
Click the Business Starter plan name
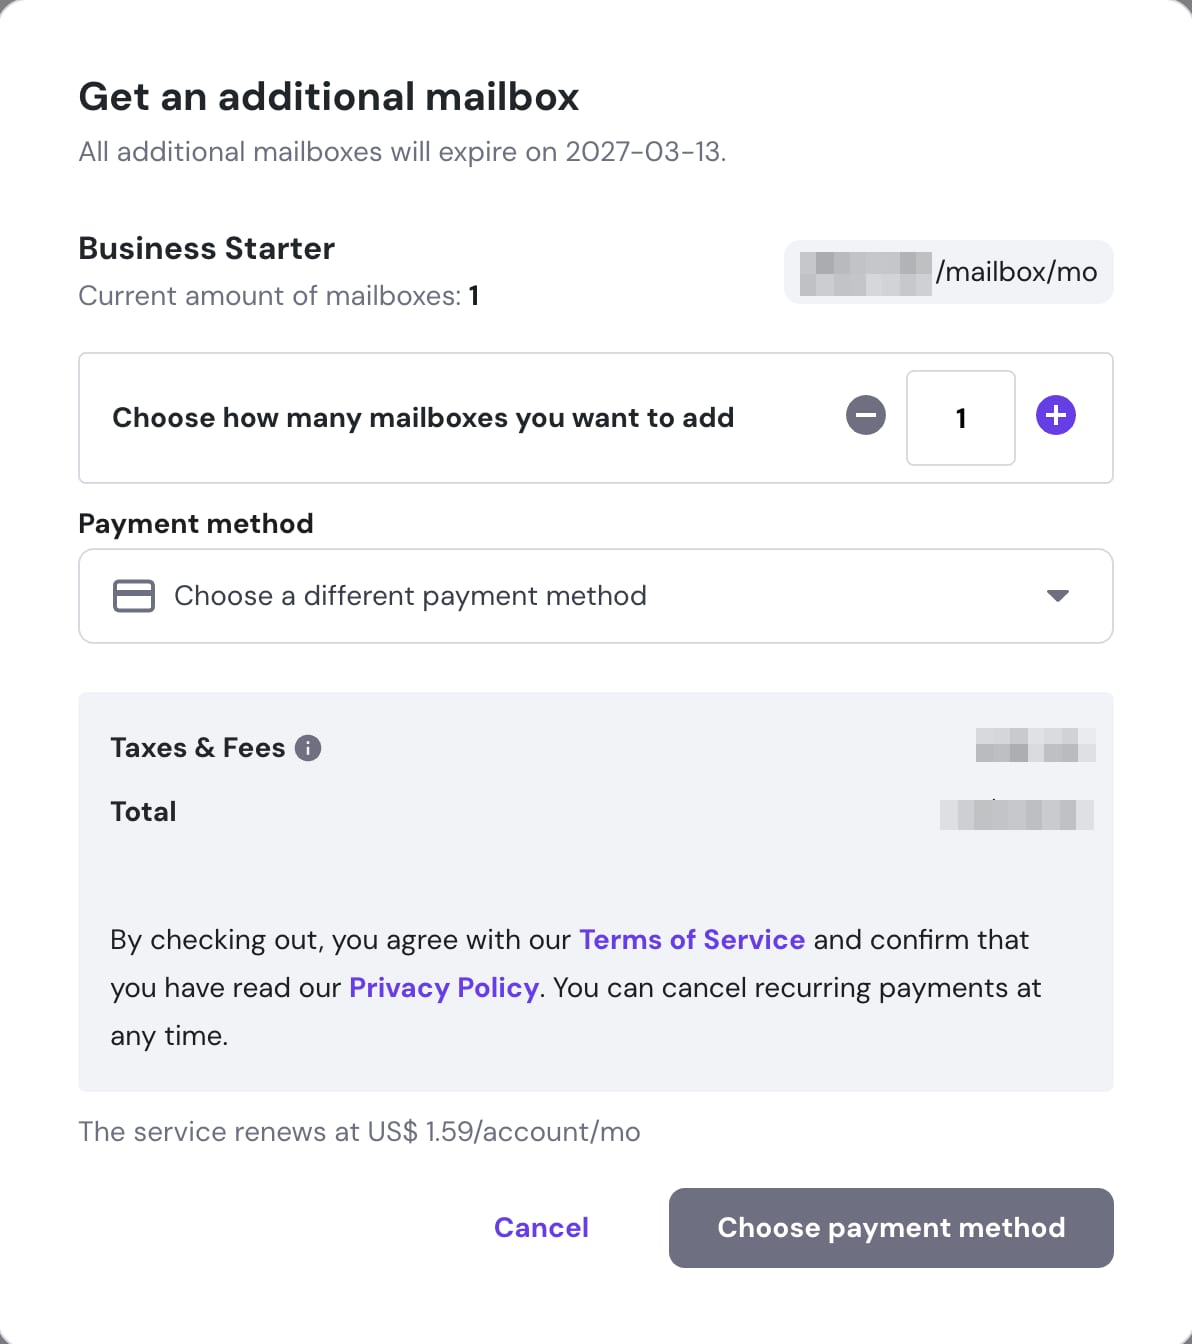tap(207, 248)
